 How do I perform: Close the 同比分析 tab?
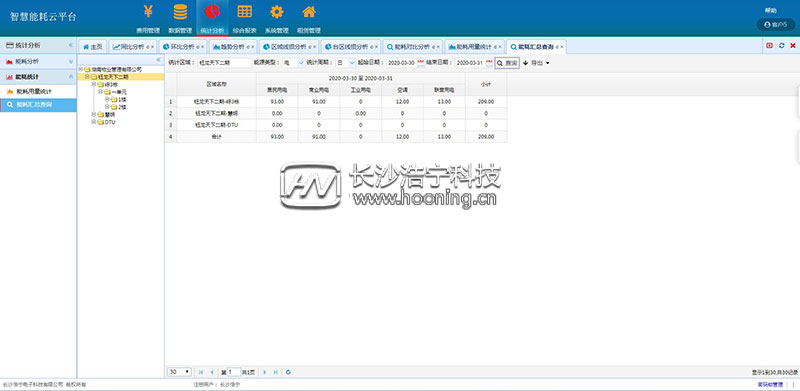[x=152, y=47]
